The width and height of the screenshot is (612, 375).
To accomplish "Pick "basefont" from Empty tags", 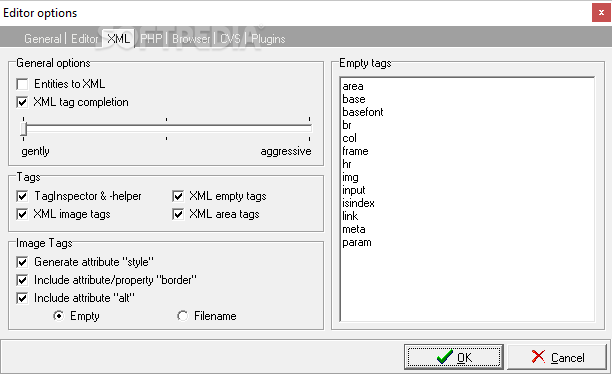I will click(363, 112).
